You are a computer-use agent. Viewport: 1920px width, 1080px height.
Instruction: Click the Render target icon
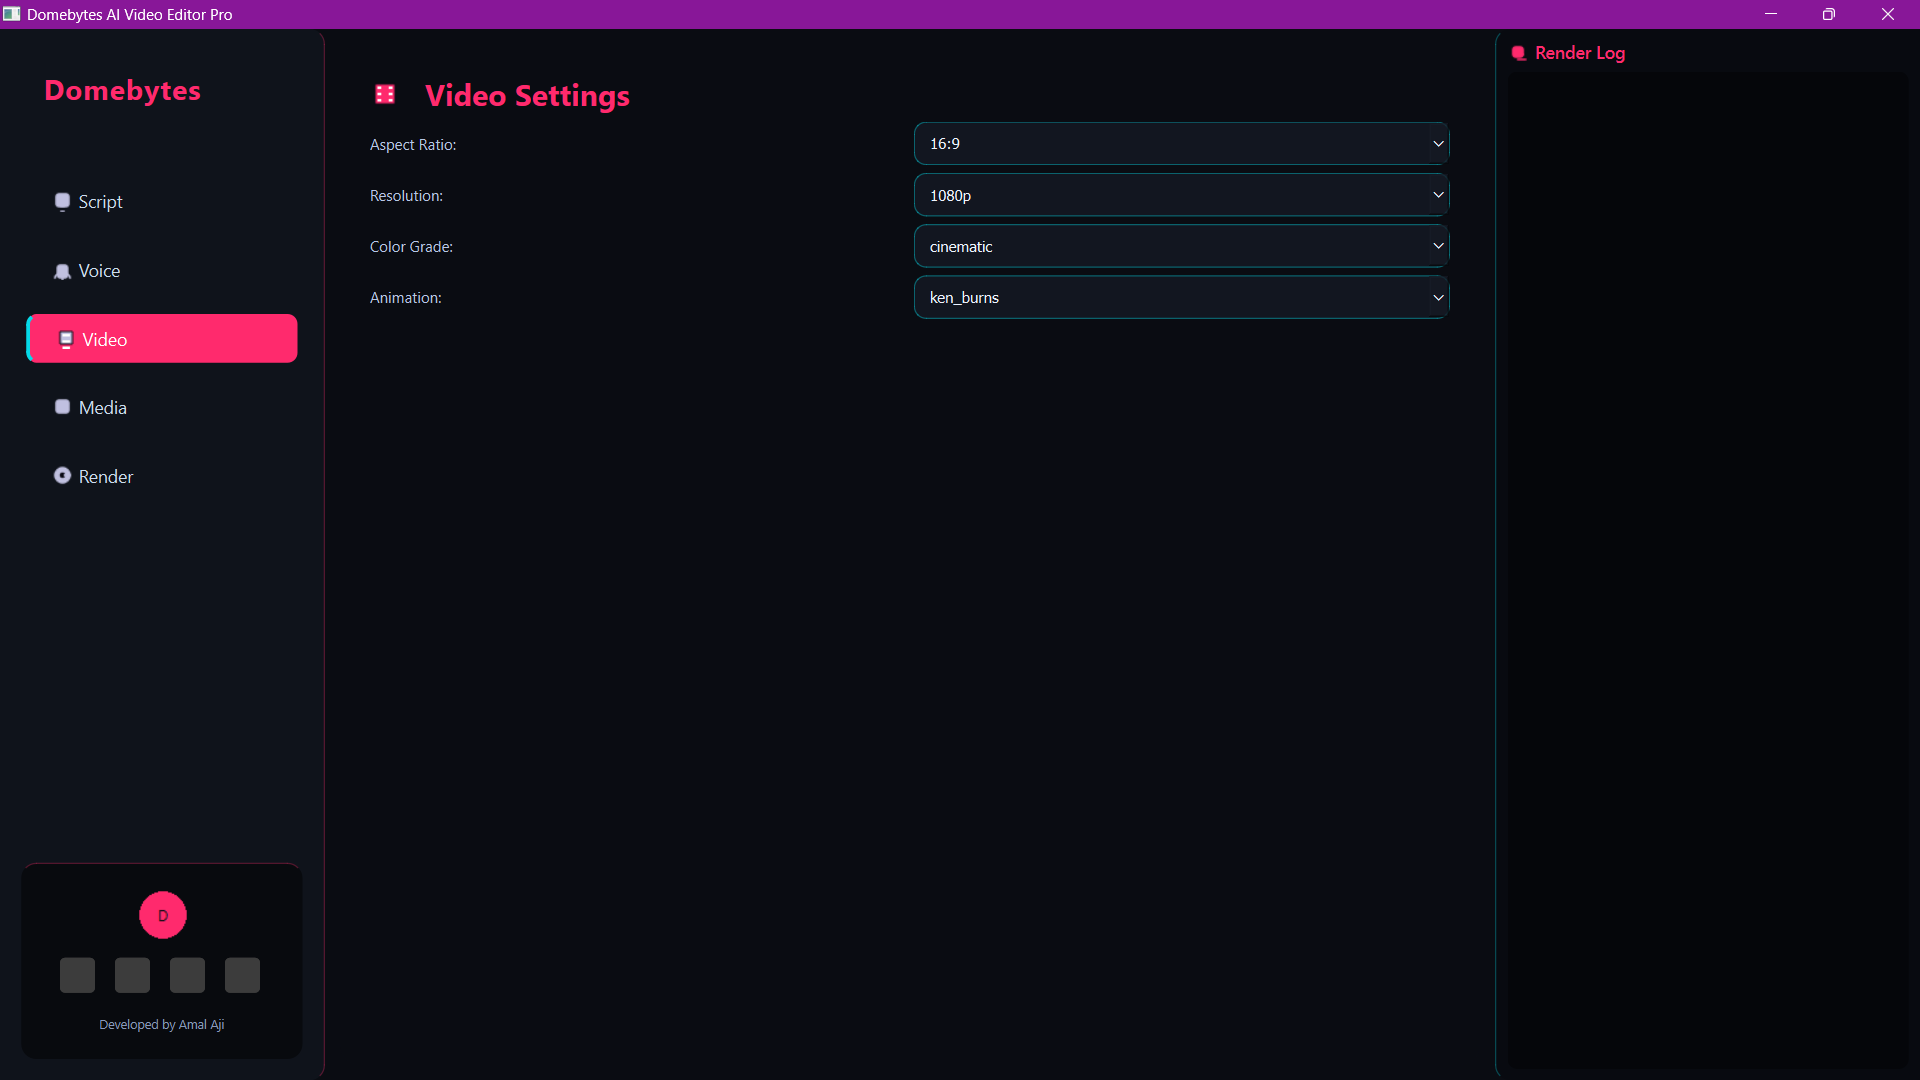62,475
